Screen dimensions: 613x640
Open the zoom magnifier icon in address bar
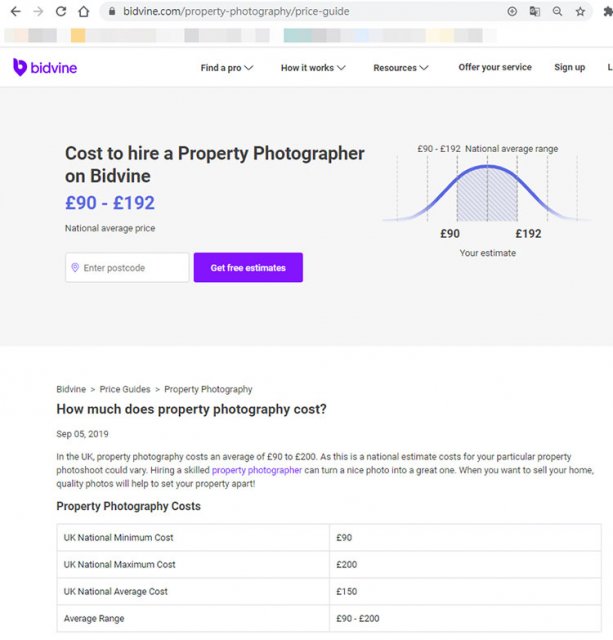point(557,11)
